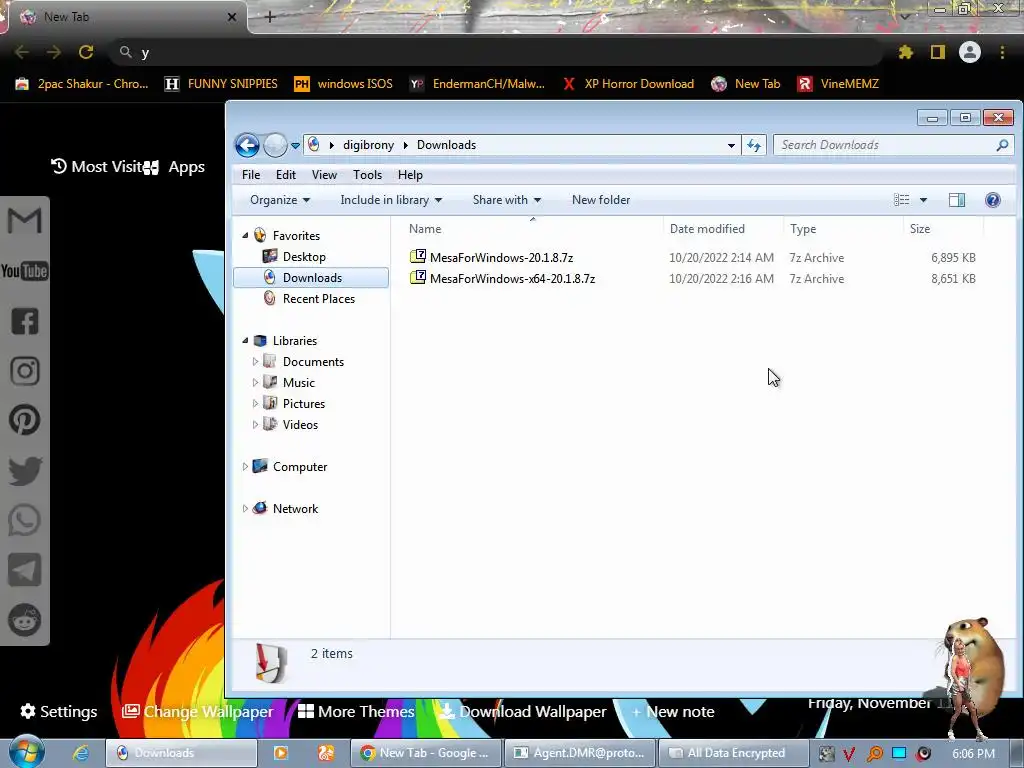The width and height of the screenshot is (1024, 768).
Task: Click the blue Help question mark icon
Action: point(993,200)
